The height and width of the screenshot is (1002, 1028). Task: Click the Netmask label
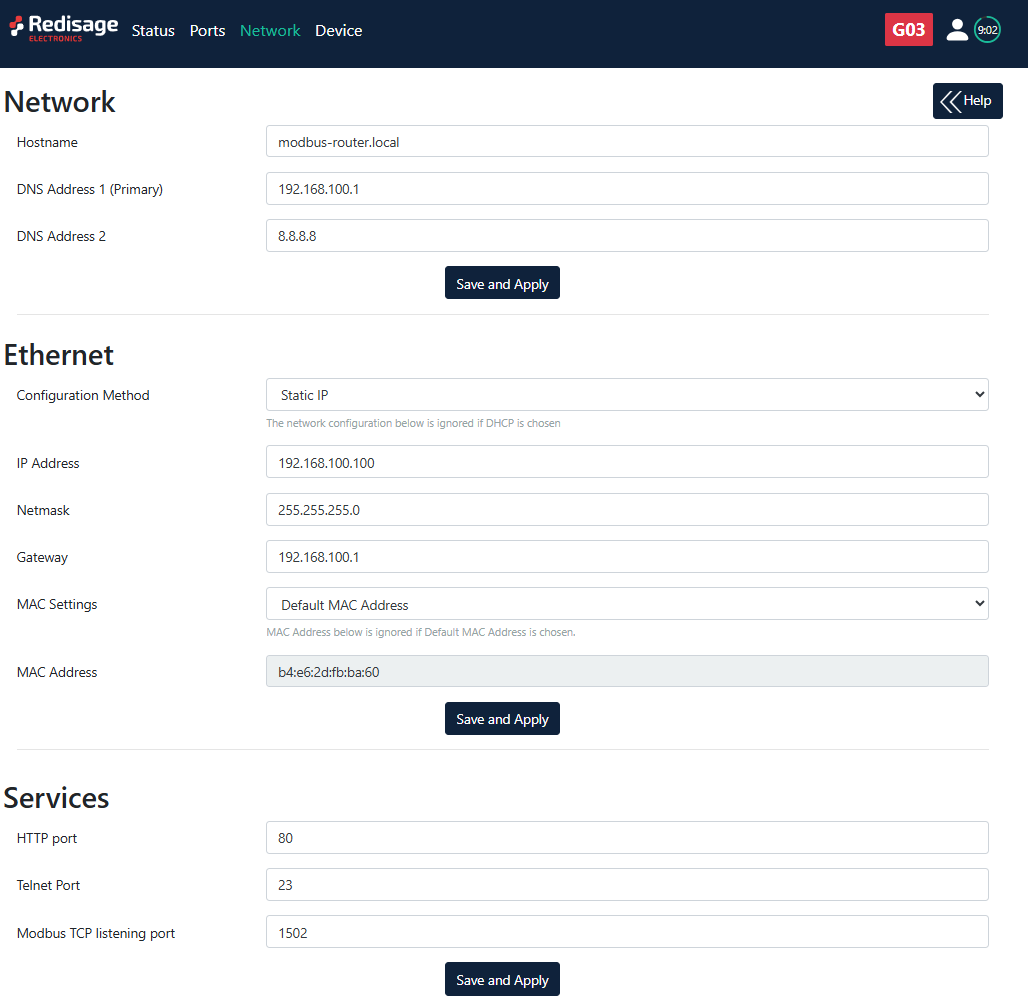pos(43,510)
